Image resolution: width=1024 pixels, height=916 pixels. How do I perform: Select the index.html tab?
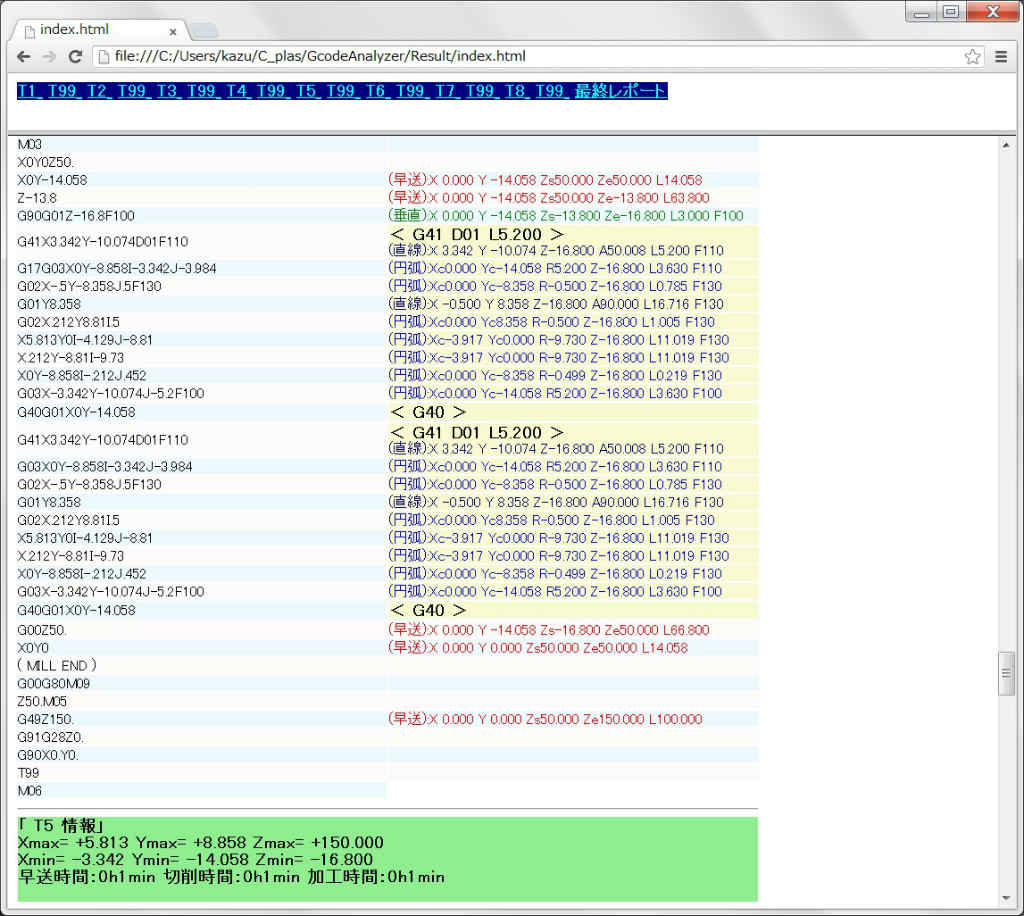tap(98, 30)
